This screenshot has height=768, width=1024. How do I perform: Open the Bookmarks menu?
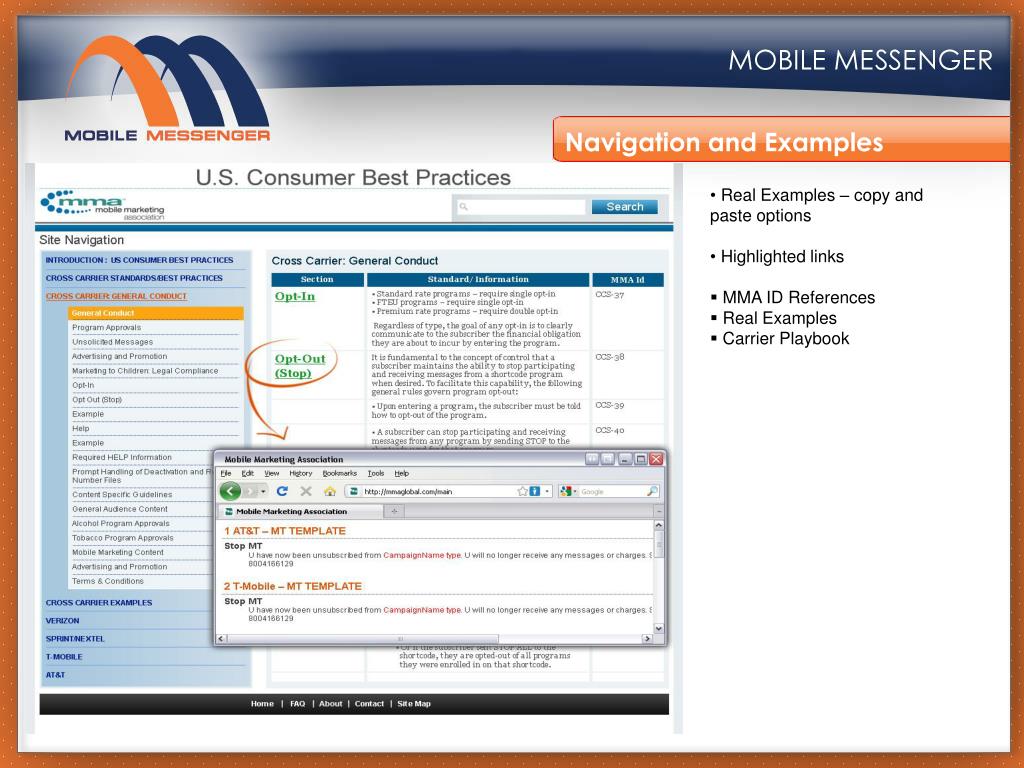(340, 473)
